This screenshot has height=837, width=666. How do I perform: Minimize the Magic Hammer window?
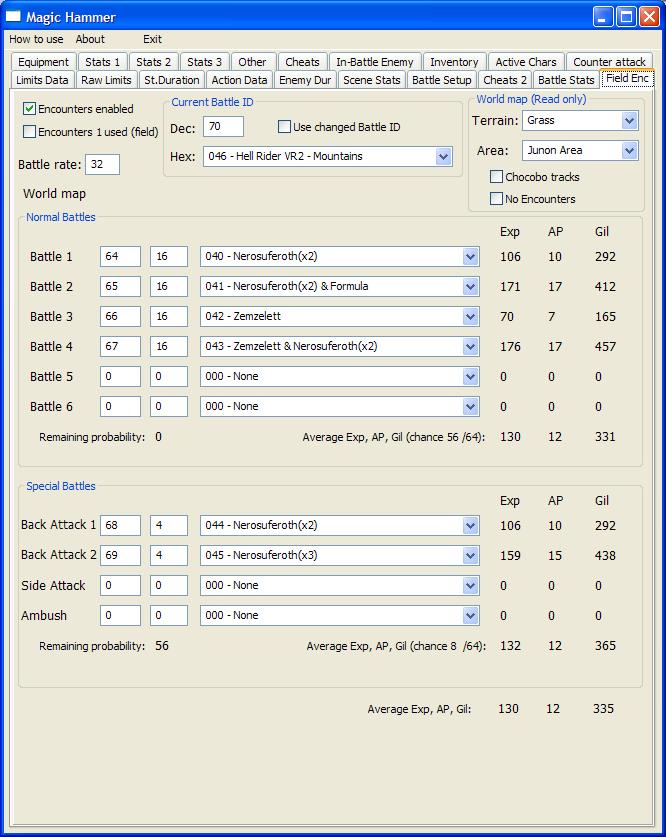coord(603,17)
